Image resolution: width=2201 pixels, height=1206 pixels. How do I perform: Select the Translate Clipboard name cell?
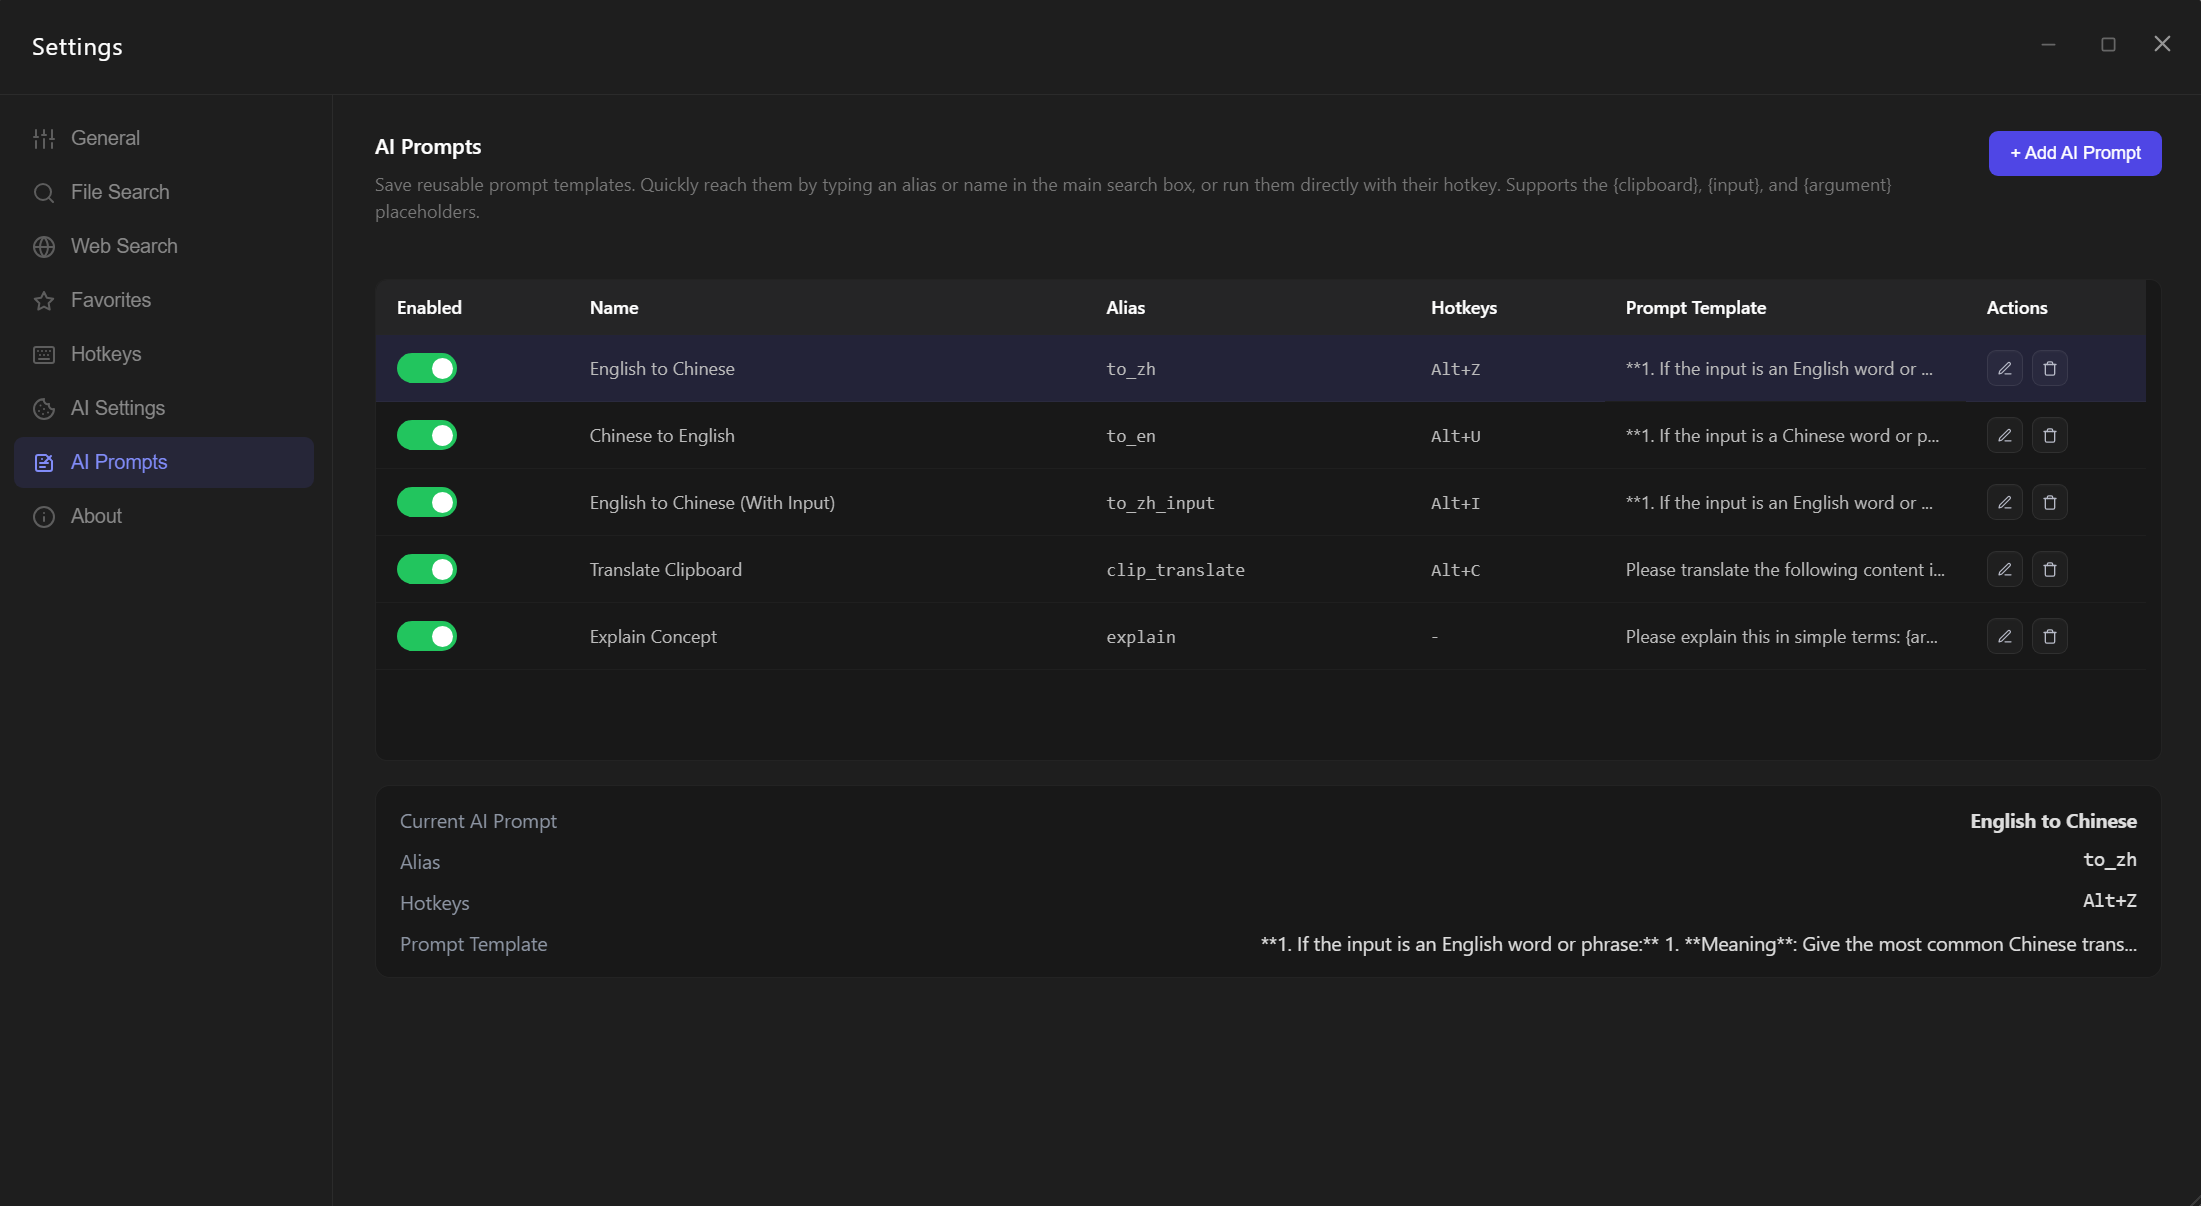[665, 570]
